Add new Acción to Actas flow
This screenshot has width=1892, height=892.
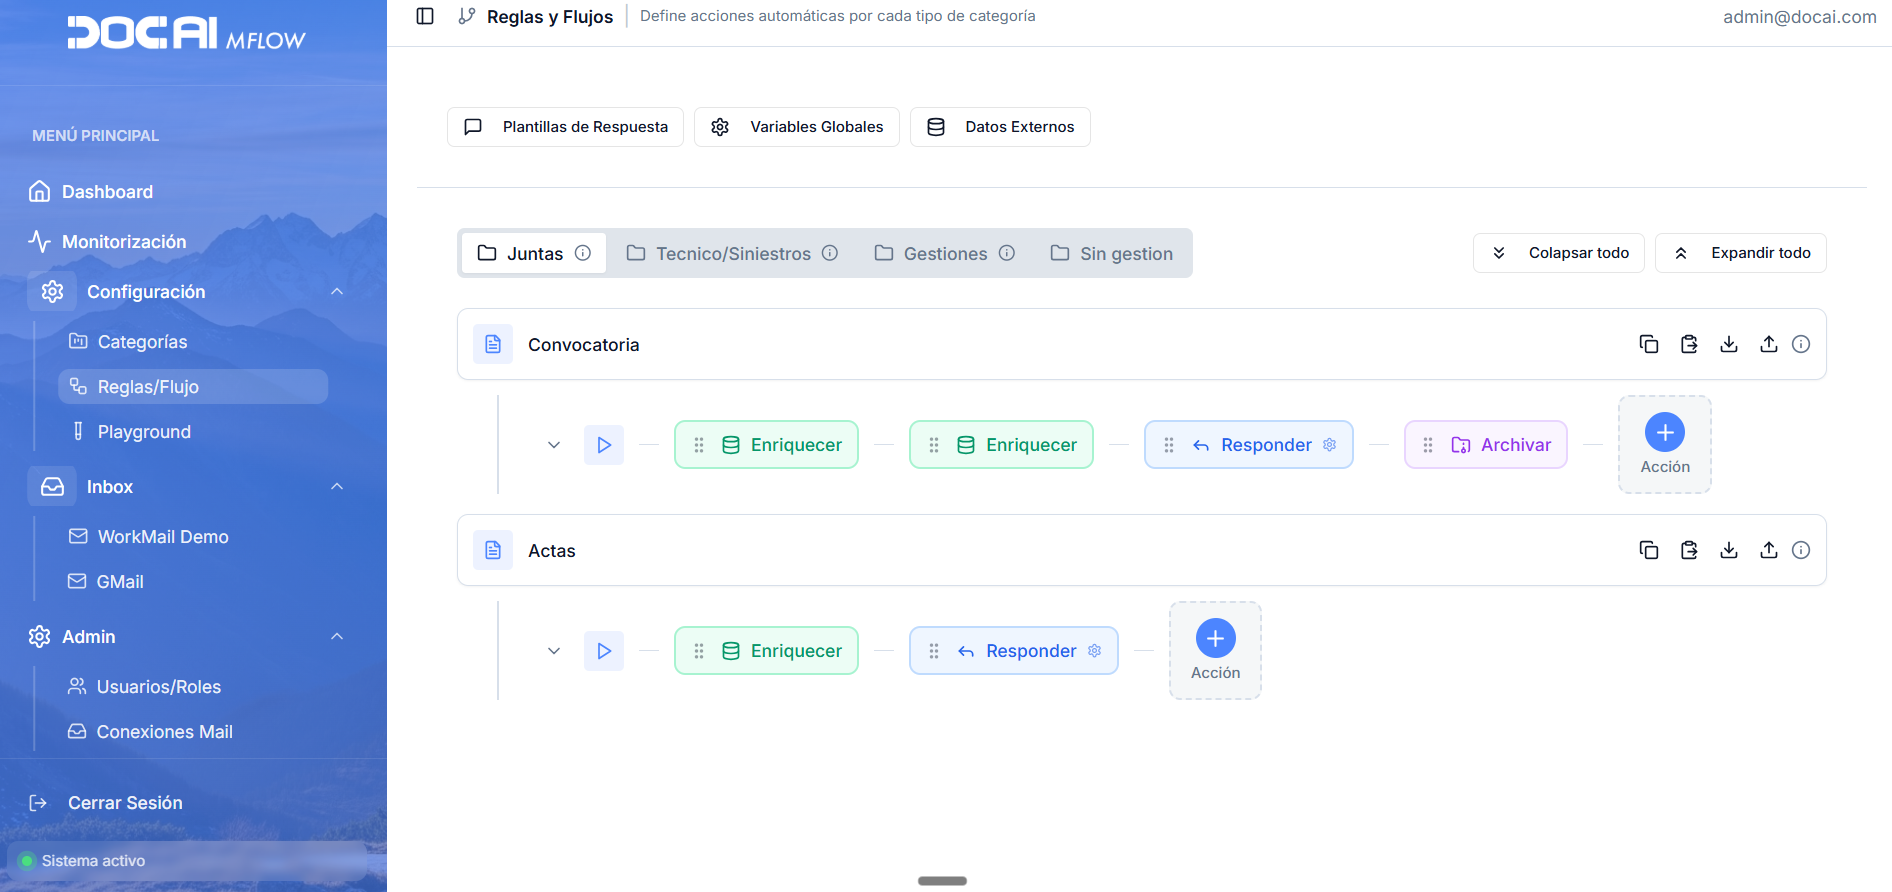1215,639
